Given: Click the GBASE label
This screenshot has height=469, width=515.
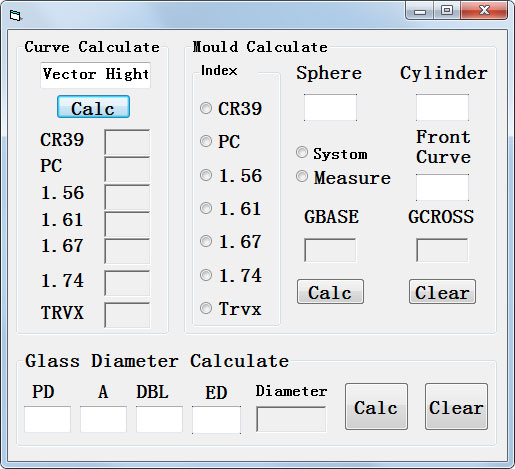Looking at the screenshot, I should point(331,216).
